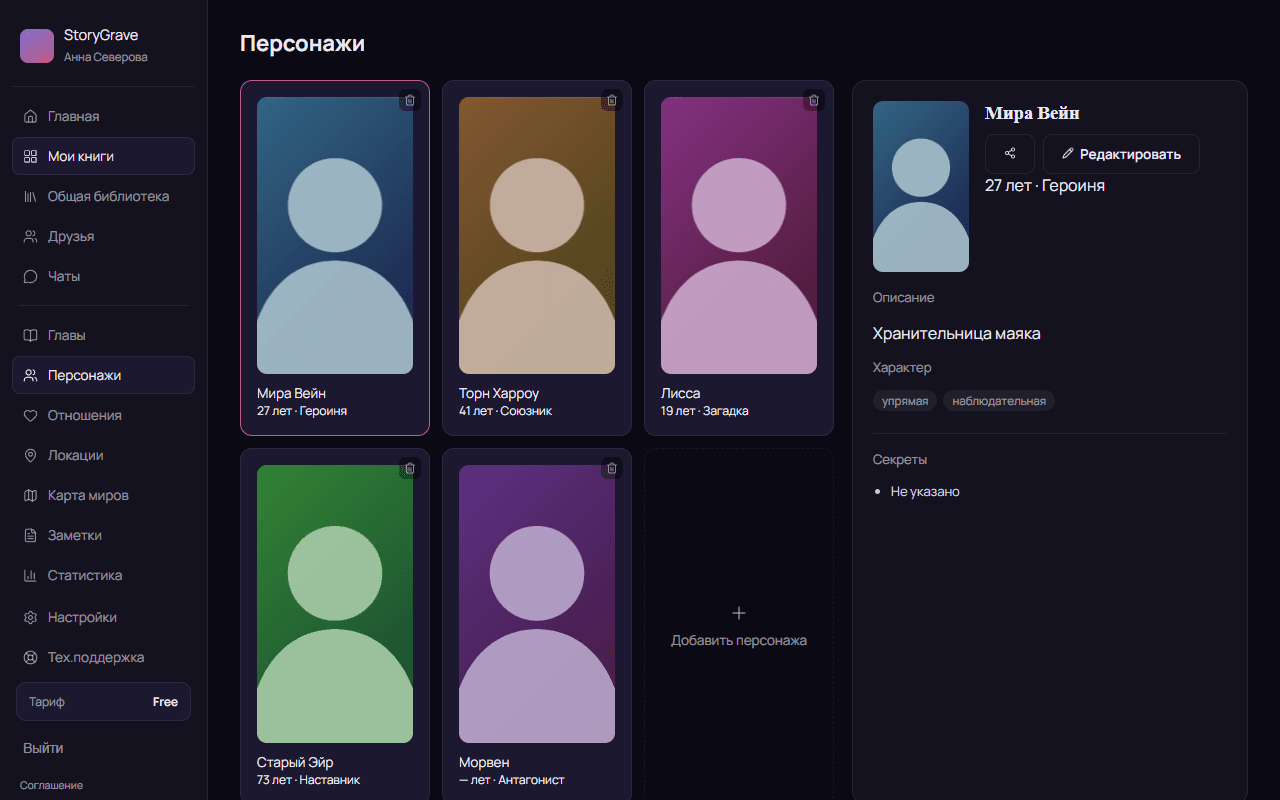Go to Мои книги section
The width and height of the screenshot is (1280, 800).
[x=103, y=156]
